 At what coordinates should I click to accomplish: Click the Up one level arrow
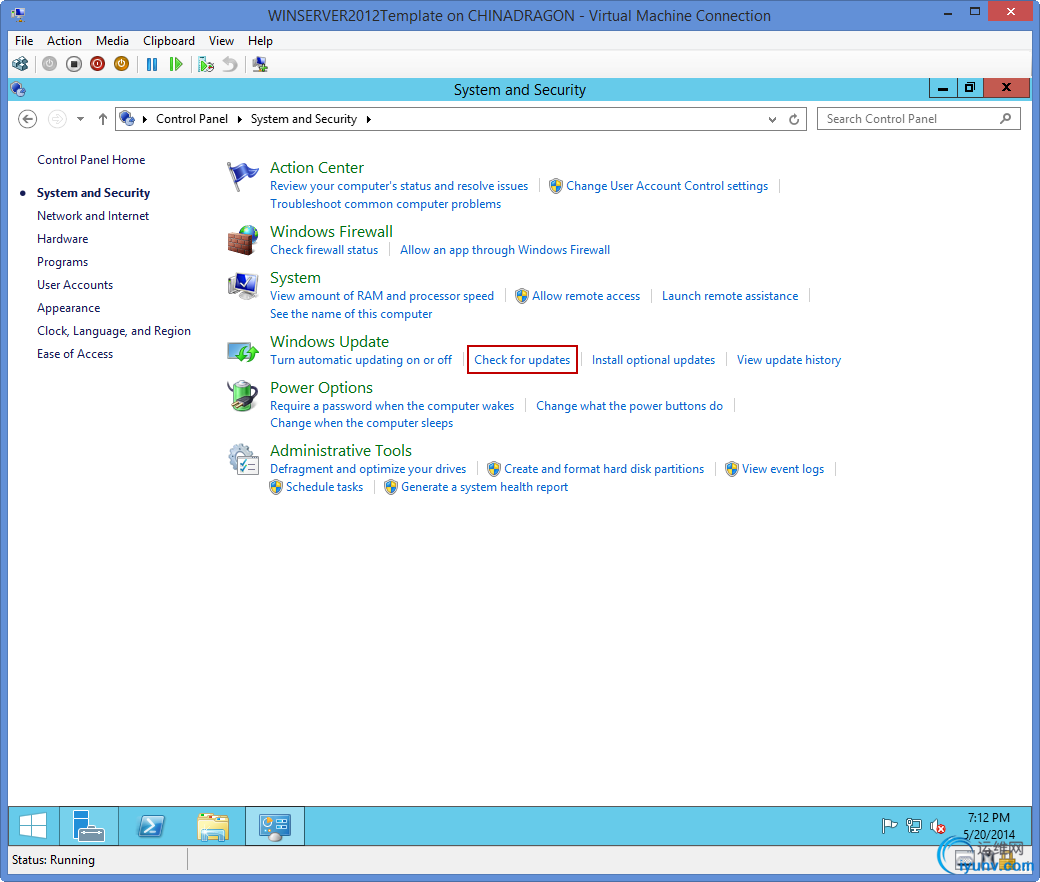[103, 119]
